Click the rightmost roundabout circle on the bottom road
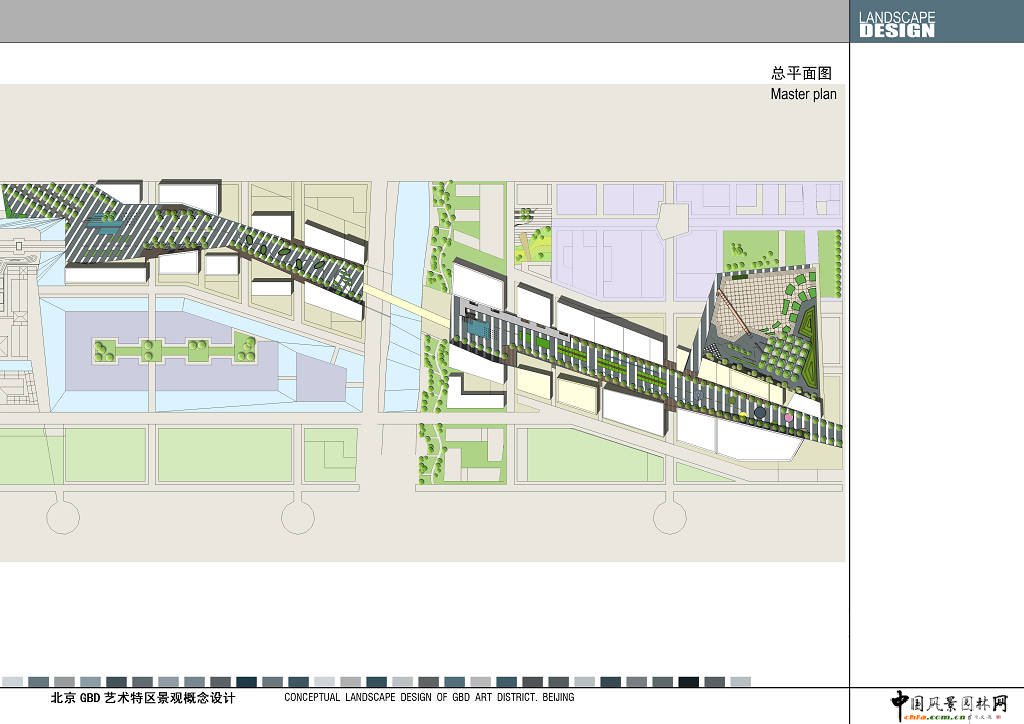This screenshot has width=1024, height=724. pos(669,517)
